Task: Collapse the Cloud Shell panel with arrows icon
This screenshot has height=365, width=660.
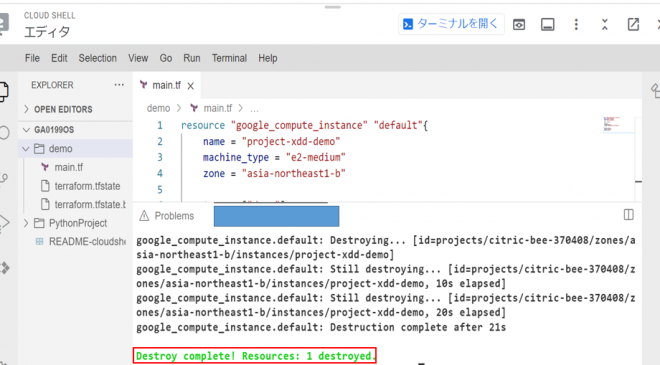Action: click(x=605, y=24)
